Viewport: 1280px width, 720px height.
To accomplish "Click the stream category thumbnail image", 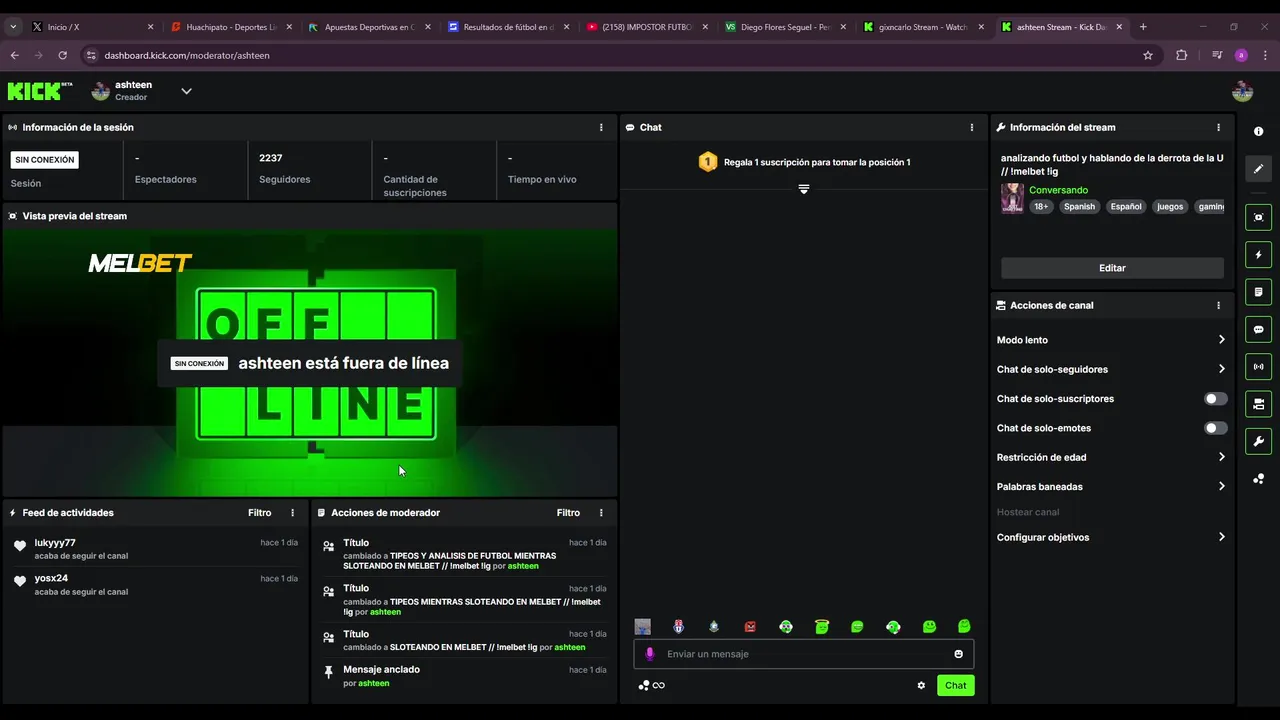I will pyautogui.click(x=1012, y=198).
